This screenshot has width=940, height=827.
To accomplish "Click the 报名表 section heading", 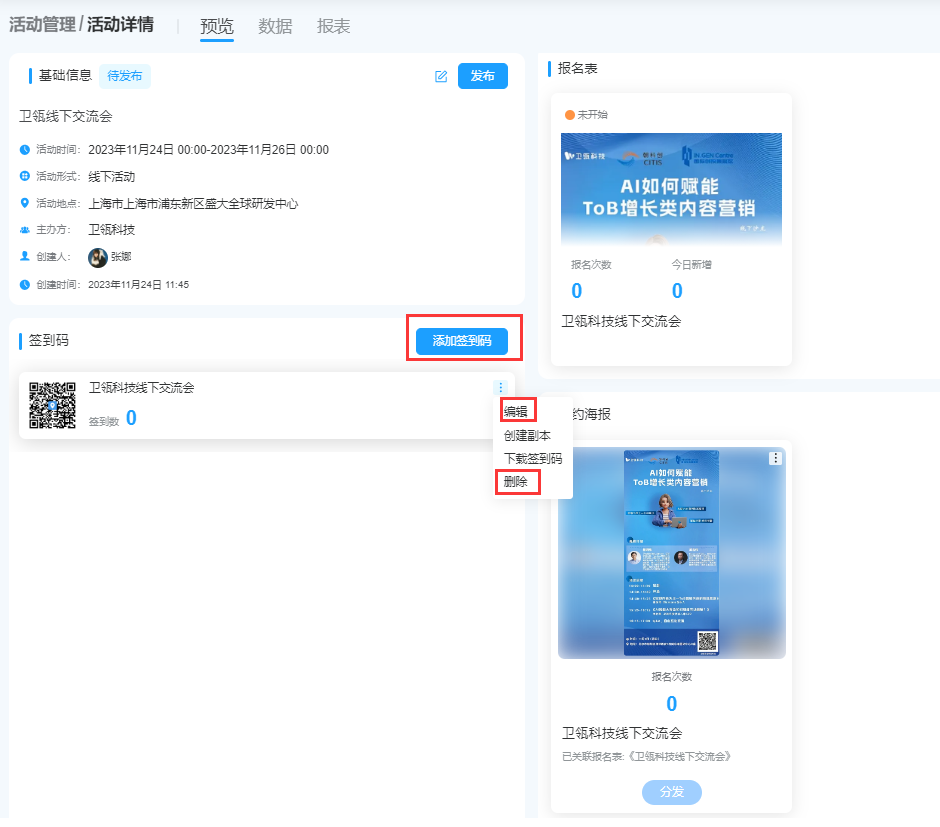I will coord(577,68).
